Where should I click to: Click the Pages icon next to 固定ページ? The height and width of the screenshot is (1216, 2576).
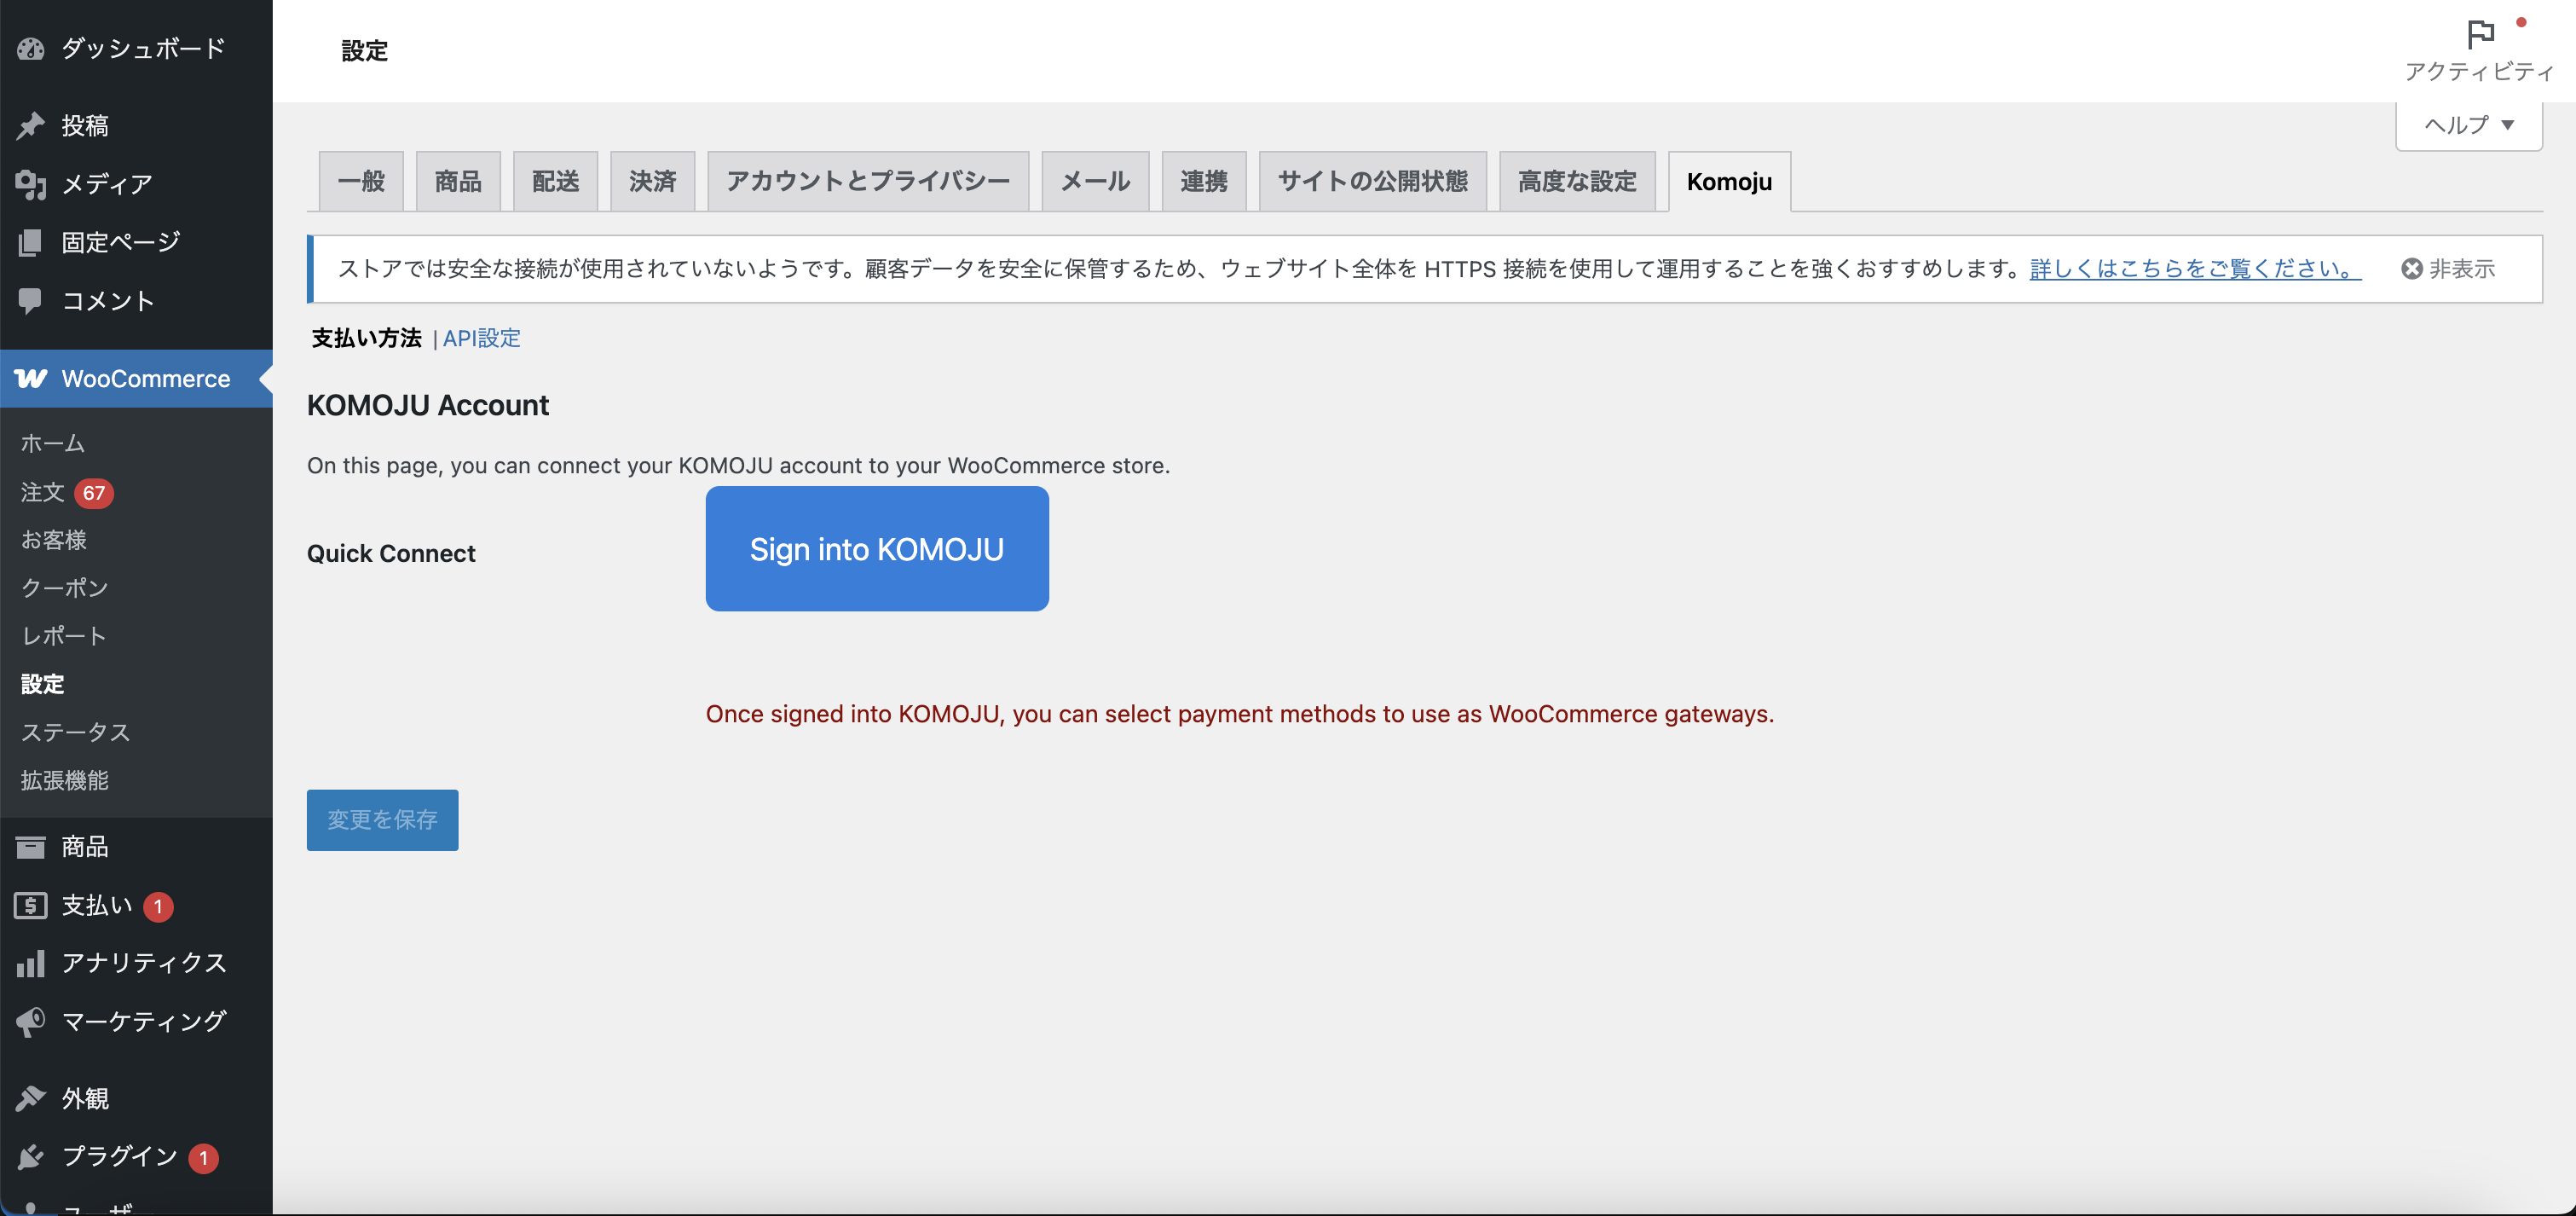pyautogui.click(x=30, y=242)
